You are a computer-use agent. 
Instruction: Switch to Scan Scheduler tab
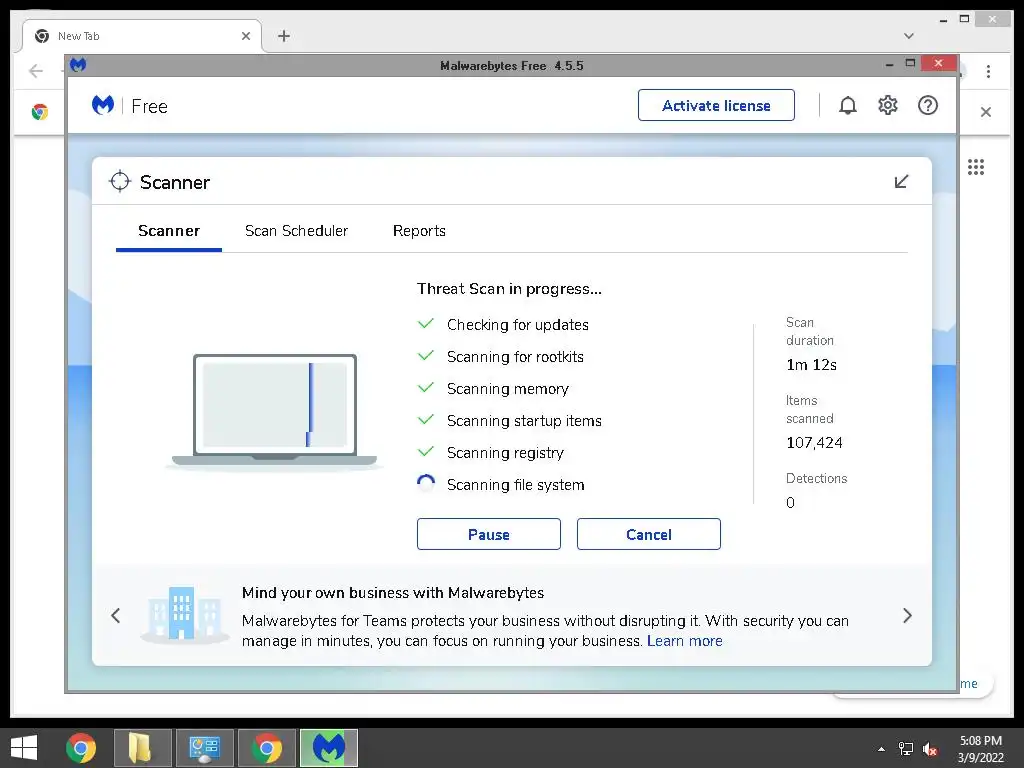(x=296, y=231)
